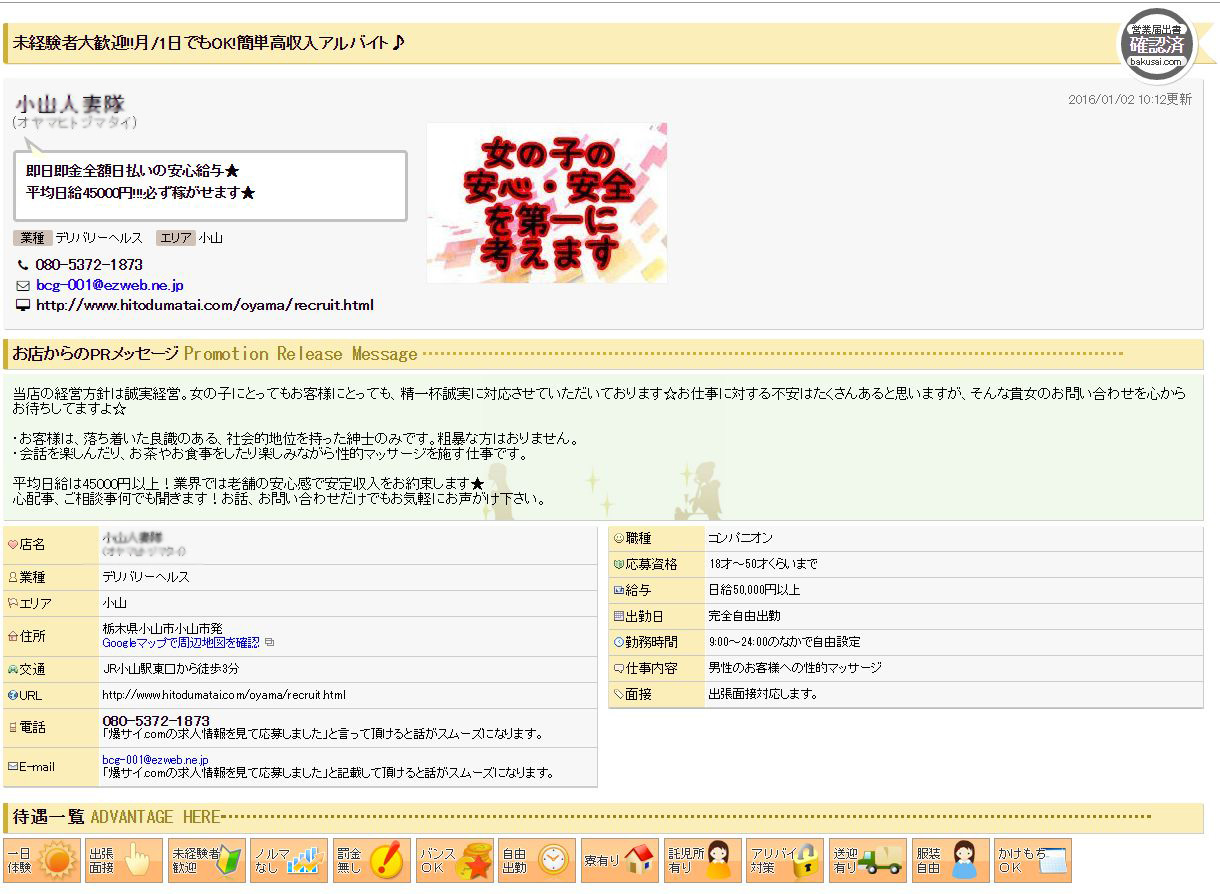
Task: Click the 小山人妻隊 shop name heading
Action: (70, 104)
